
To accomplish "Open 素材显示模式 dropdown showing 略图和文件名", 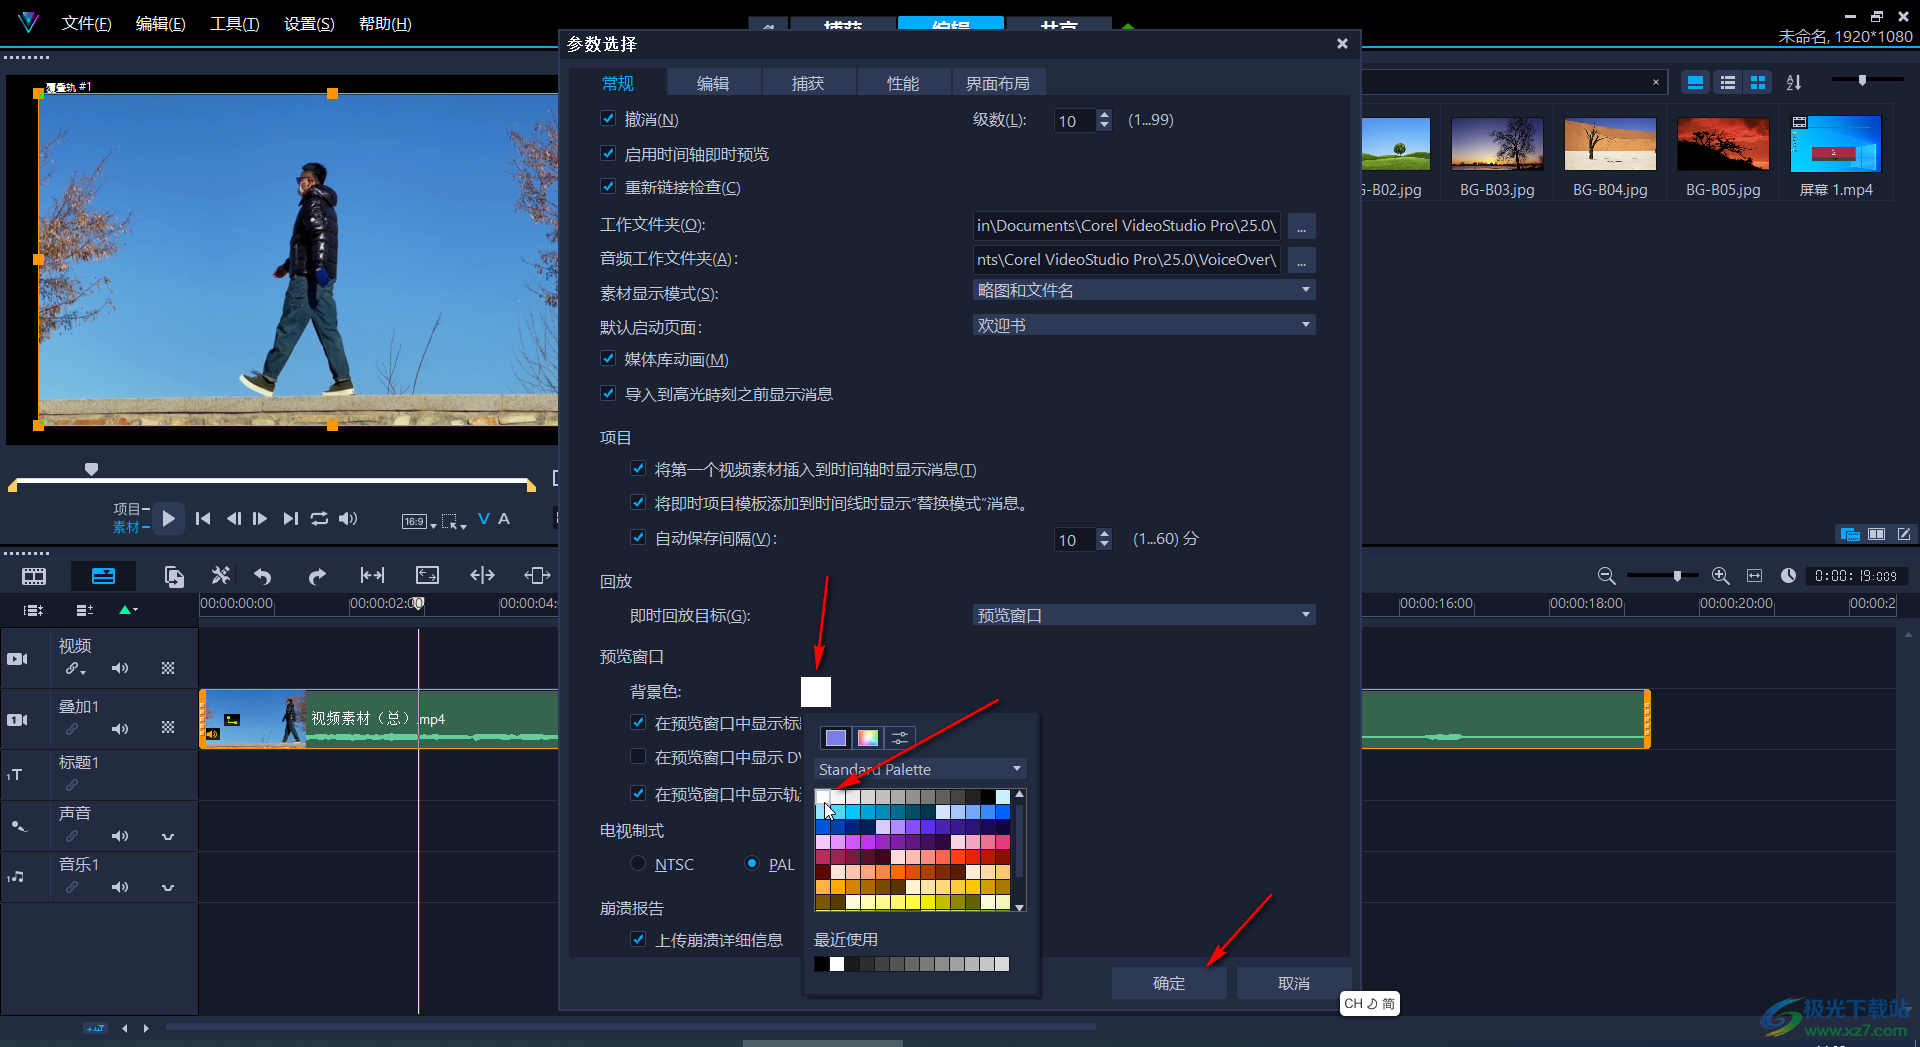I will point(1144,290).
